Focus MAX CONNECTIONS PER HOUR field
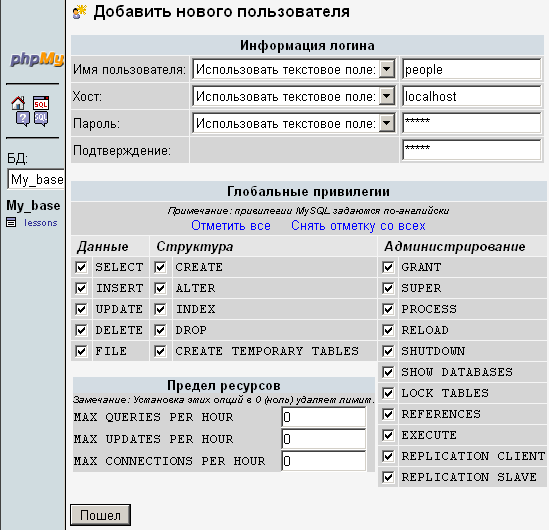The image size is (549, 530). click(x=324, y=461)
